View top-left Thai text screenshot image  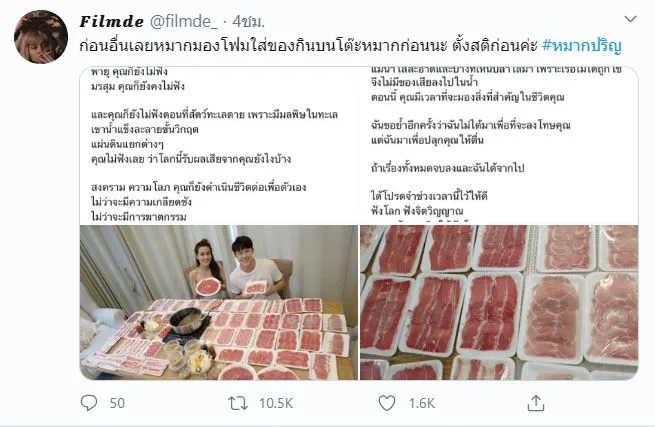pos(219,145)
